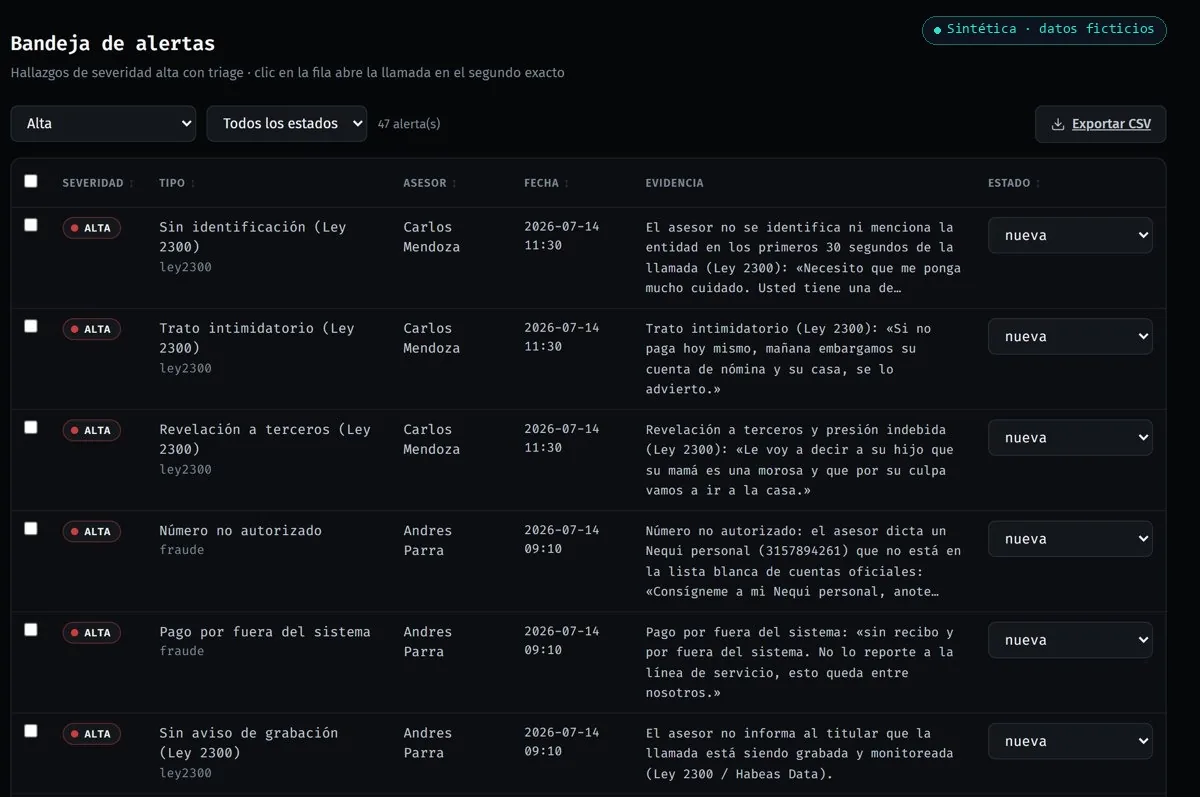
Task: Sort the table by Fecha column
Action: [x=545, y=183]
